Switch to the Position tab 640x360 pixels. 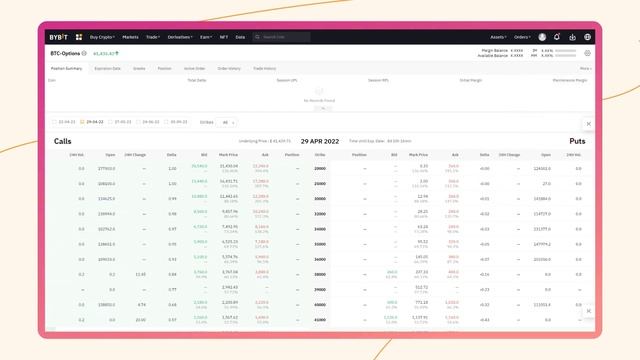[164, 69]
